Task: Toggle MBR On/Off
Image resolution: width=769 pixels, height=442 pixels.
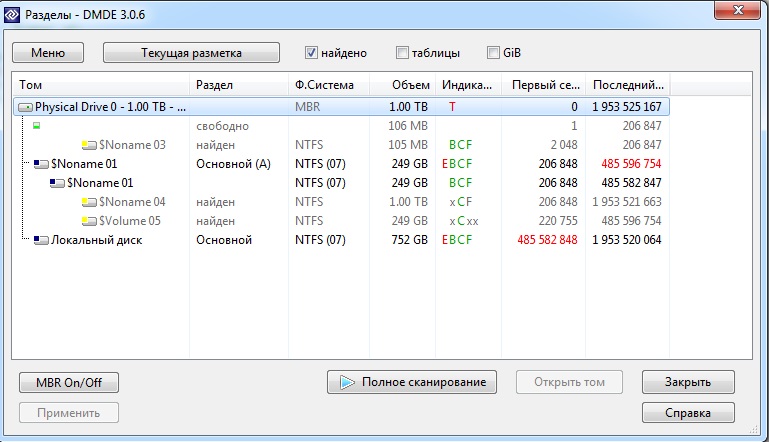Action: (69, 382)
